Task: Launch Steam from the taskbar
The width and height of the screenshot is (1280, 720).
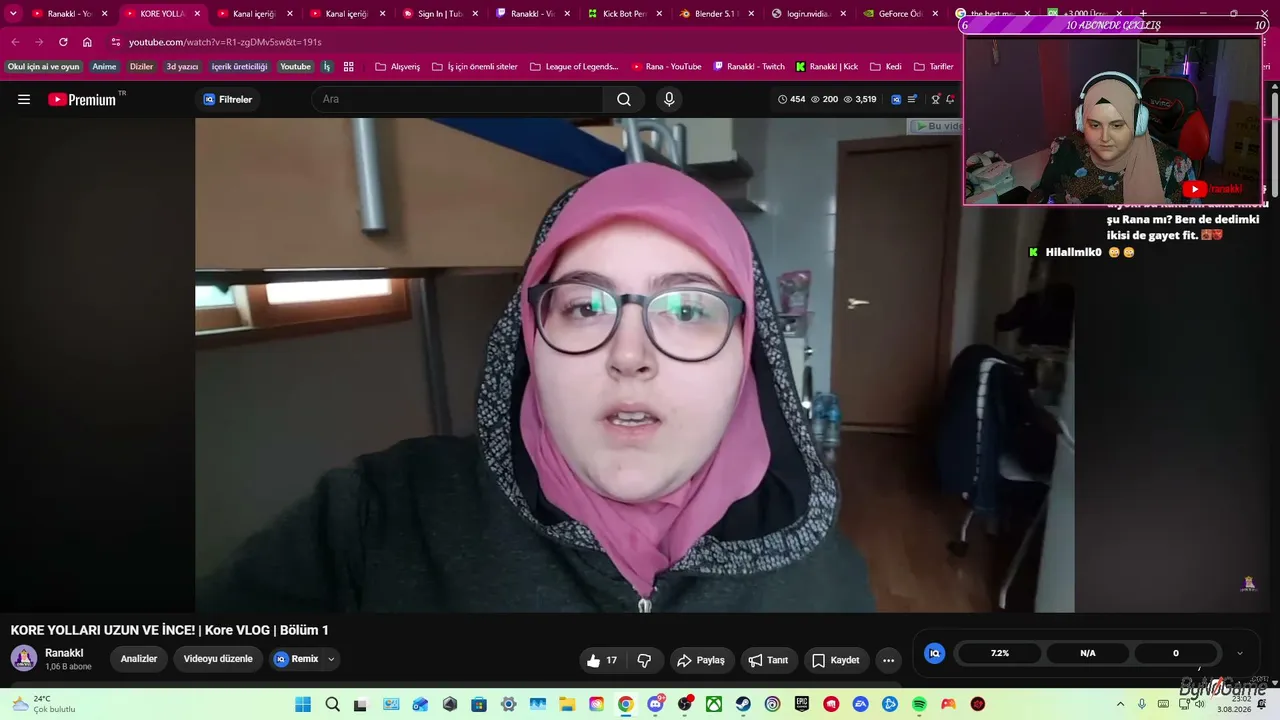Action: (x=743, y=704)
